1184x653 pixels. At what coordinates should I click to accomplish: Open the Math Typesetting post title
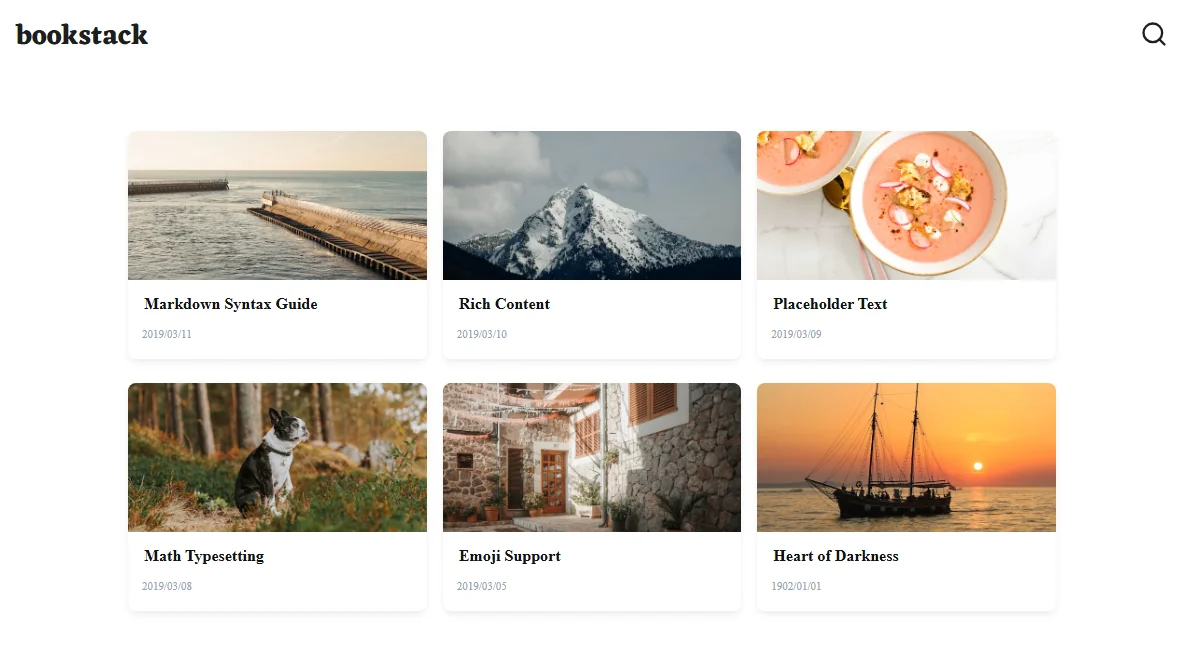click(x=204, y=556)
